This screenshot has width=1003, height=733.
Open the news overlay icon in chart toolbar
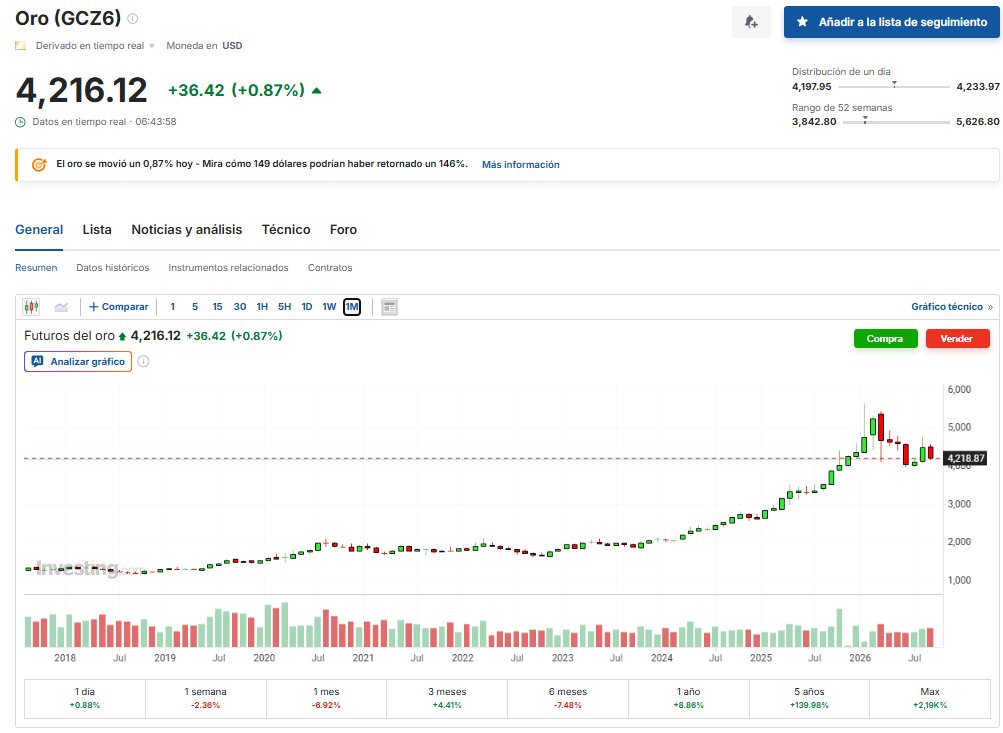[389, 307]
